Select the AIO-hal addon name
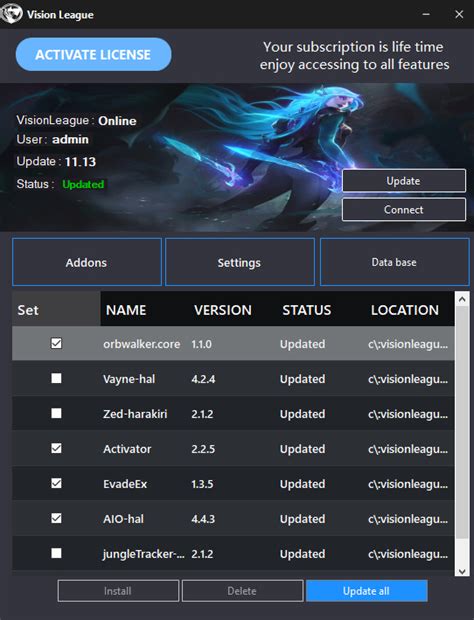This screenshot has width=474, height=620. coord(123,519)
